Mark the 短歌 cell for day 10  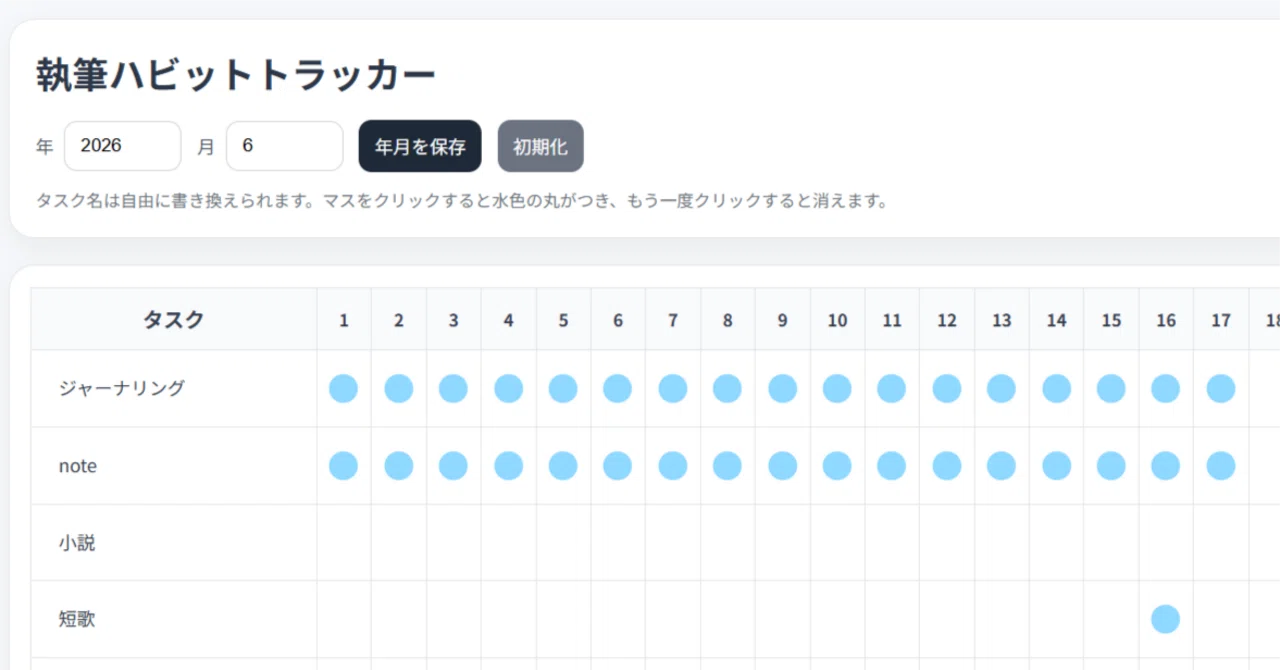838,619
